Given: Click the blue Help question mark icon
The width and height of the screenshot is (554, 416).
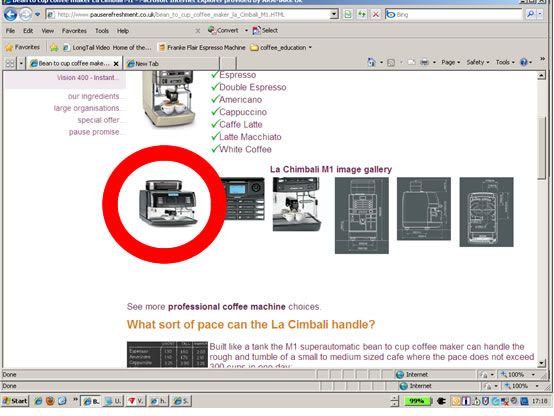Looking at the screenshot, I should pos(524,63).
